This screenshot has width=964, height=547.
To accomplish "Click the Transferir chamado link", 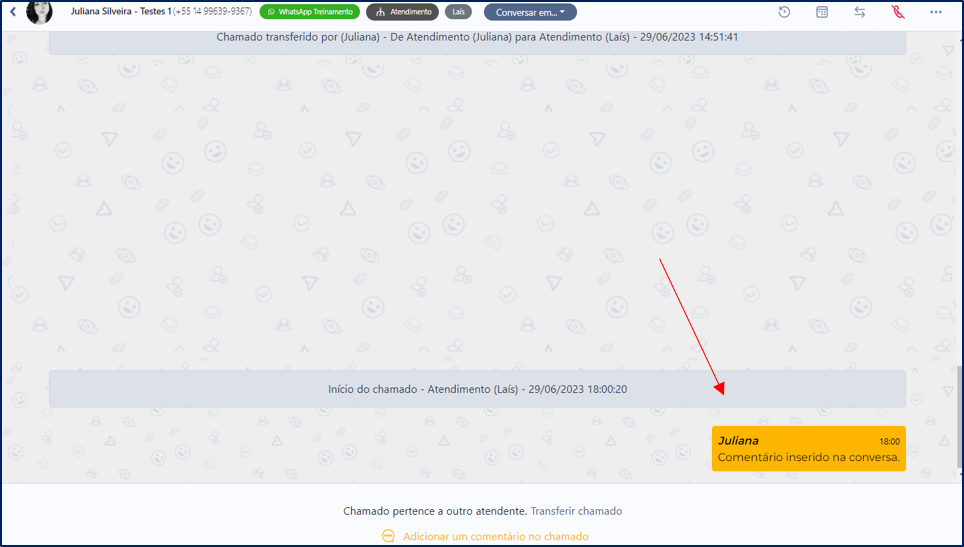I will pyautogui.click(x=576, y=511).
